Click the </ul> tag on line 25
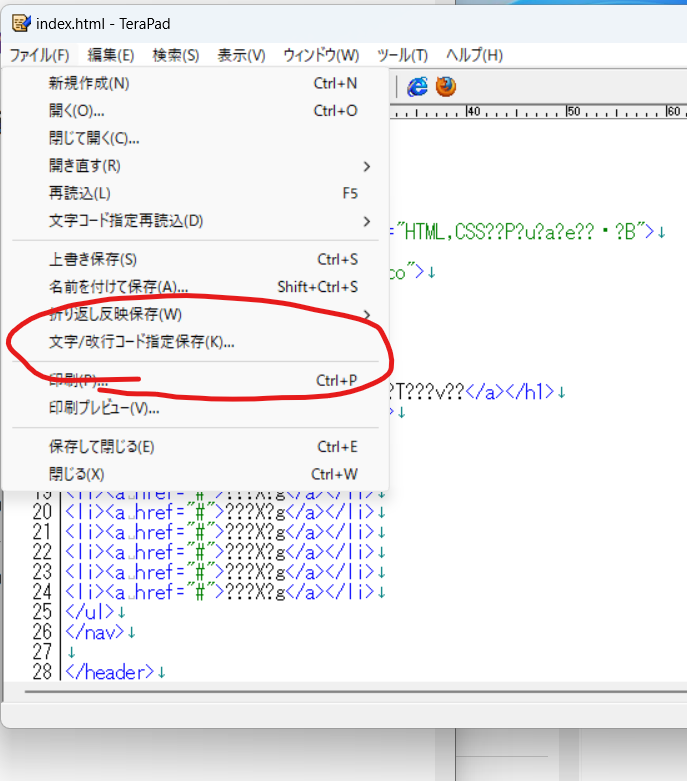This screenshot has height=781, width=687. pos(90,612)
